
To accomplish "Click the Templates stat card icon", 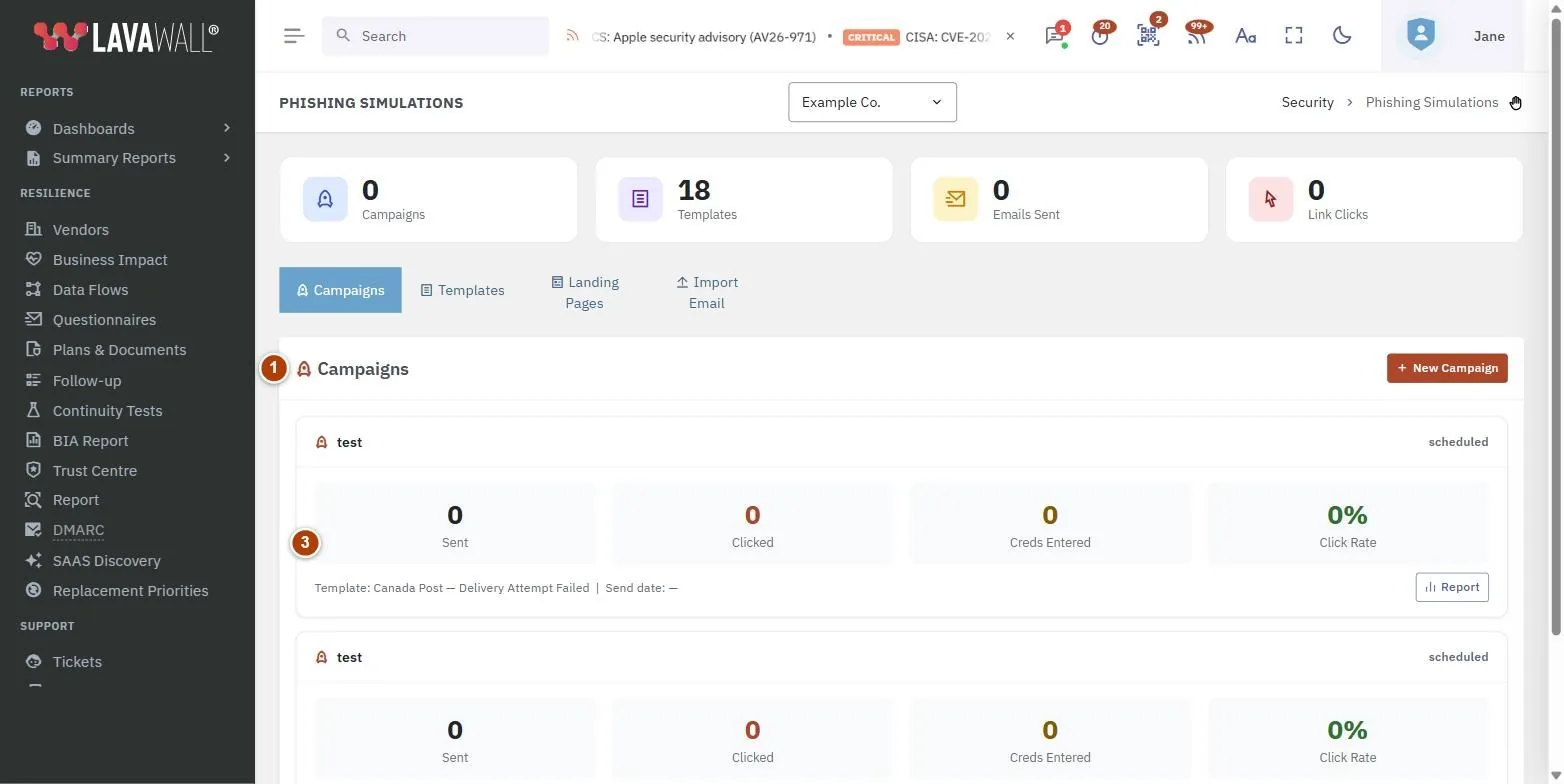I will pos(640,199).
